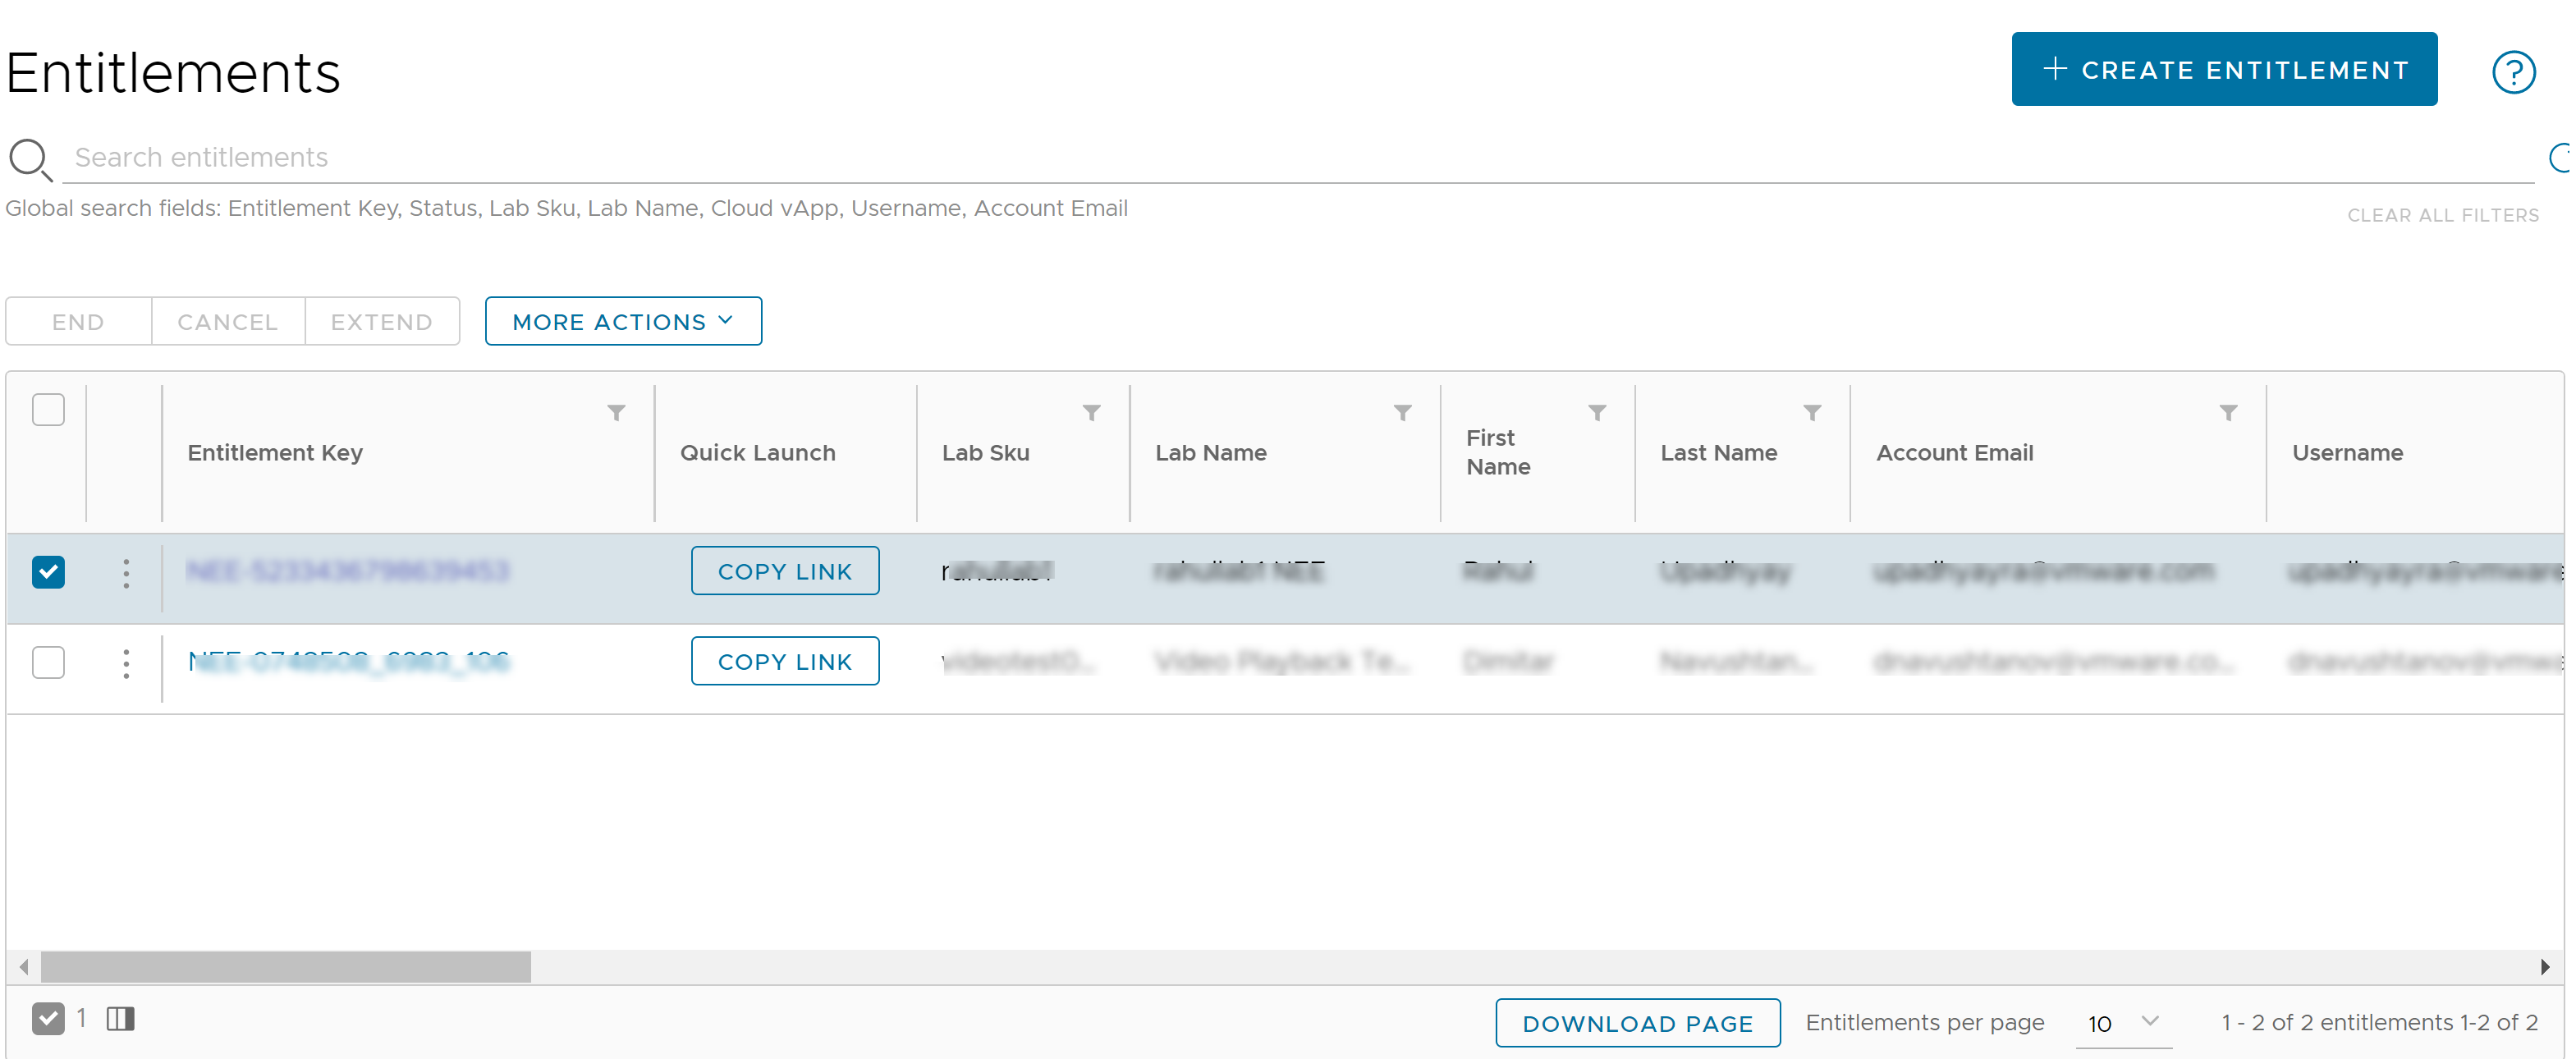2576x1059 pixels.
Task: Click the Create Entitlement button
Action: click(2223, 69)
